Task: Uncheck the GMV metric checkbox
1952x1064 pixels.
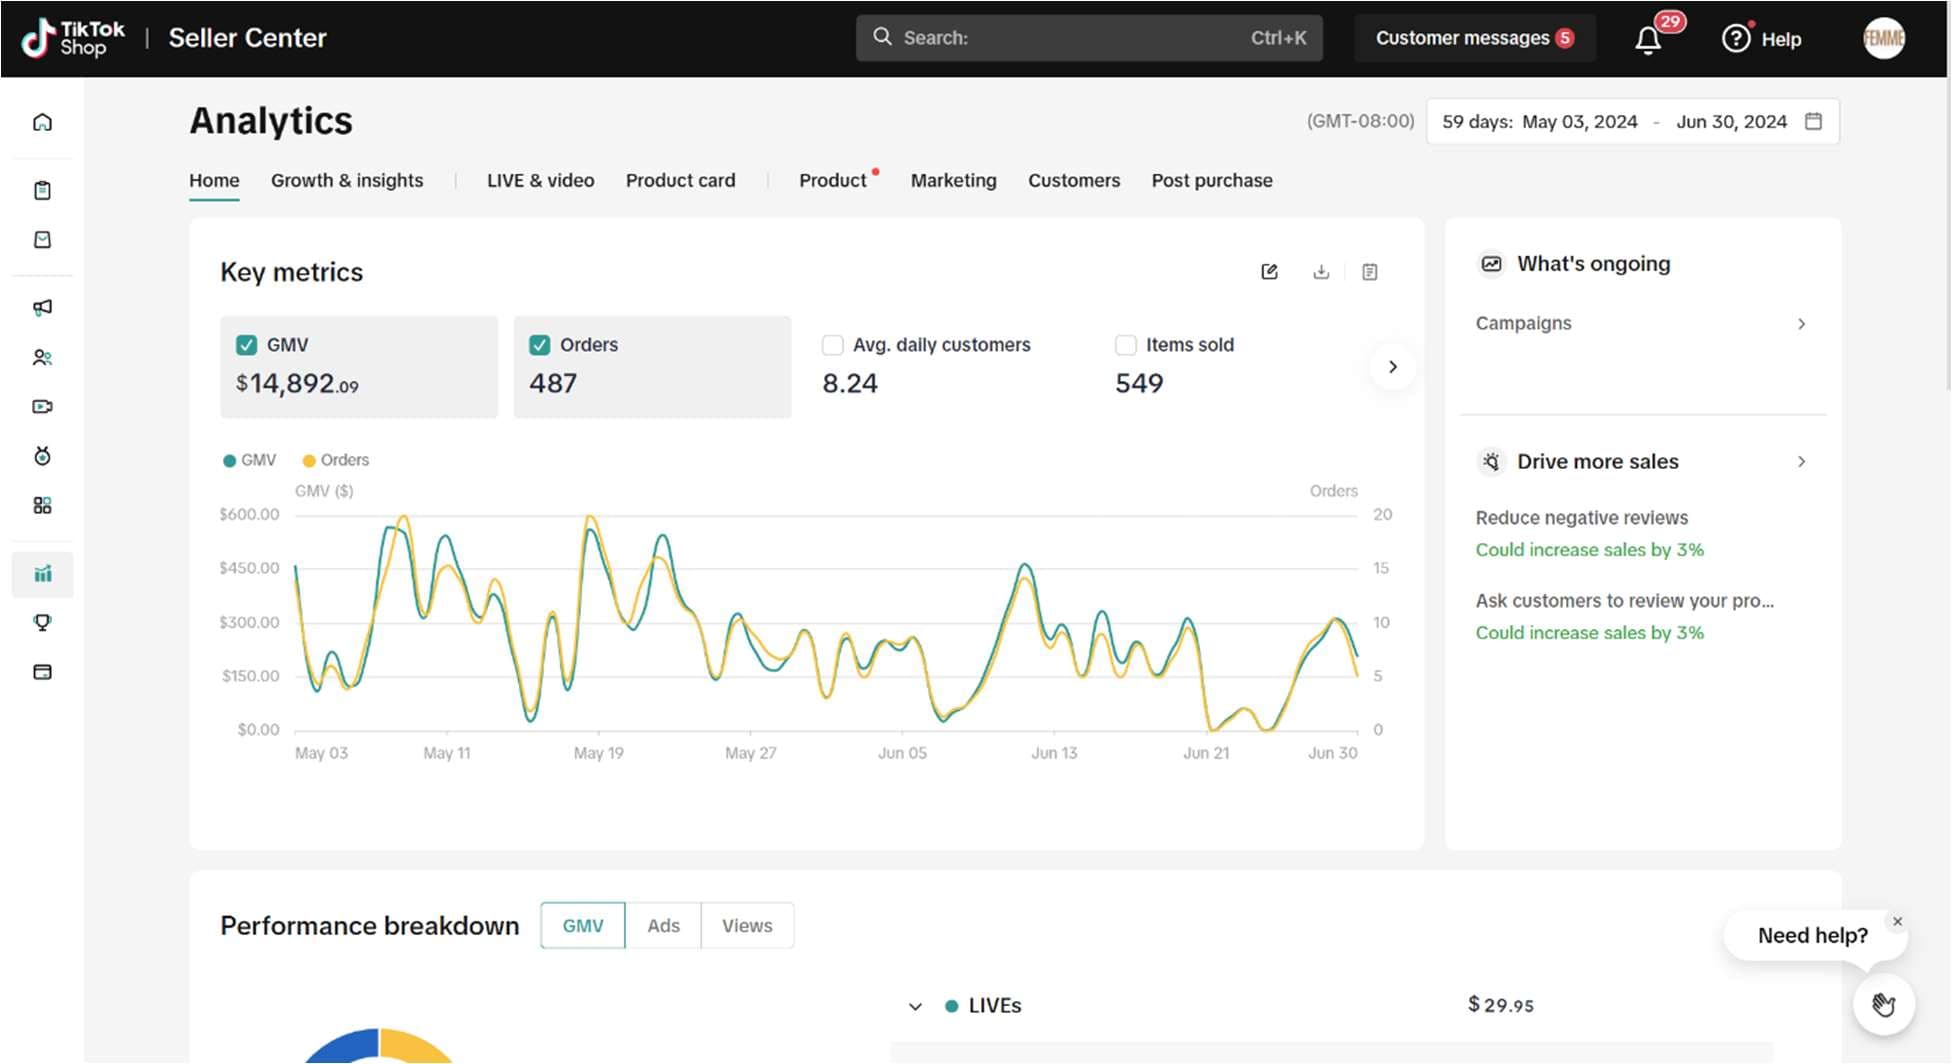Action: (246, 345)
